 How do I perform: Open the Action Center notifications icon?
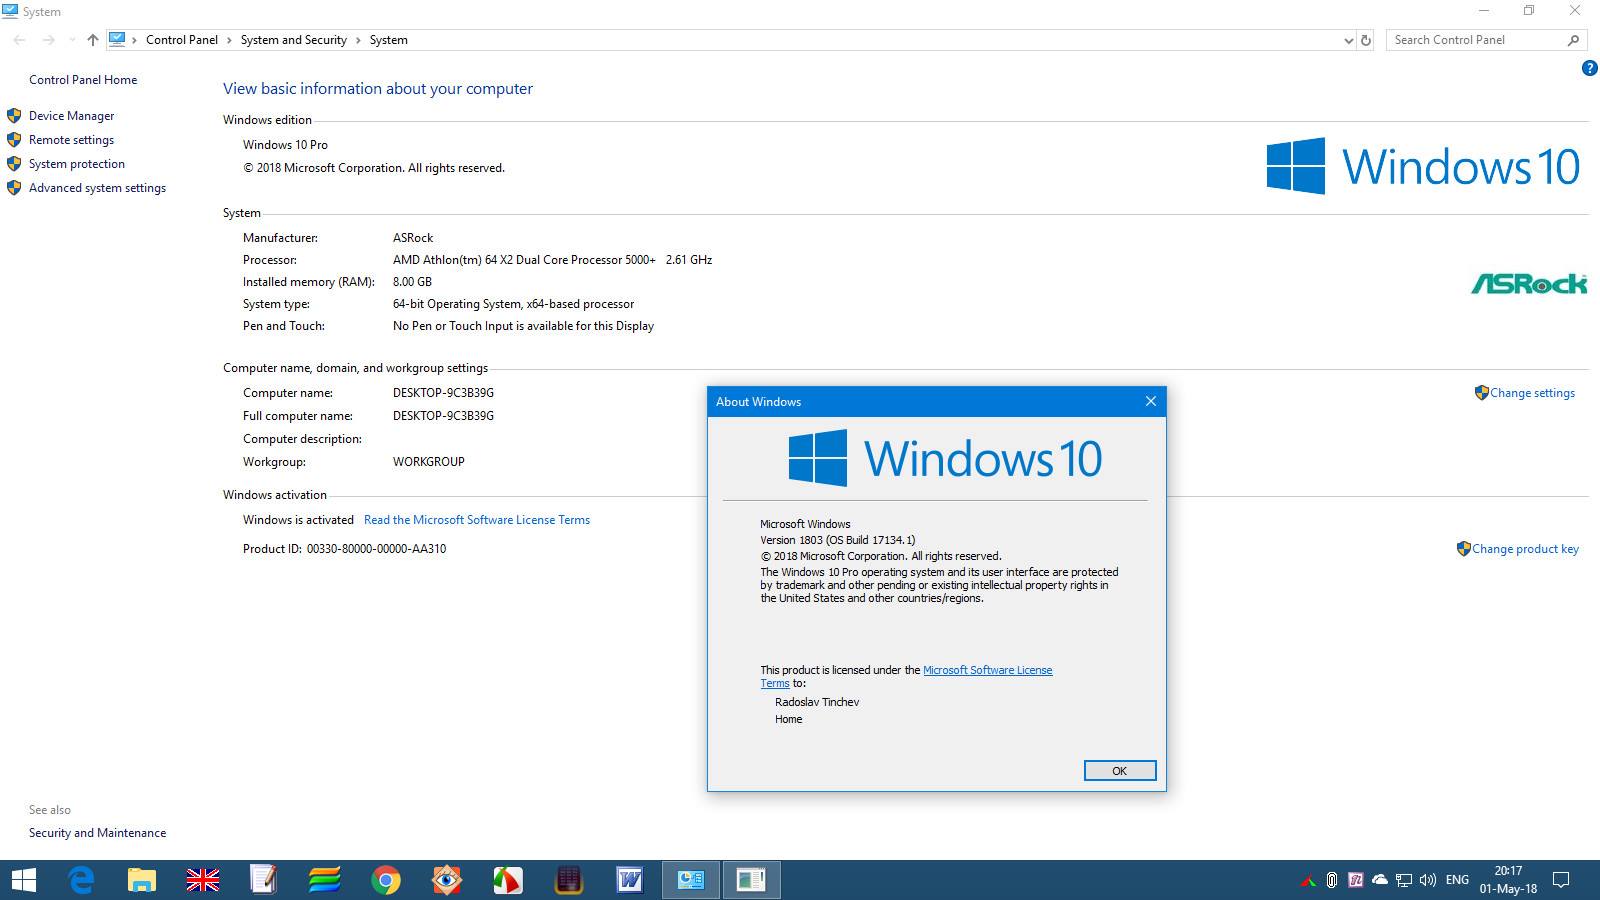coord(1561,880)
